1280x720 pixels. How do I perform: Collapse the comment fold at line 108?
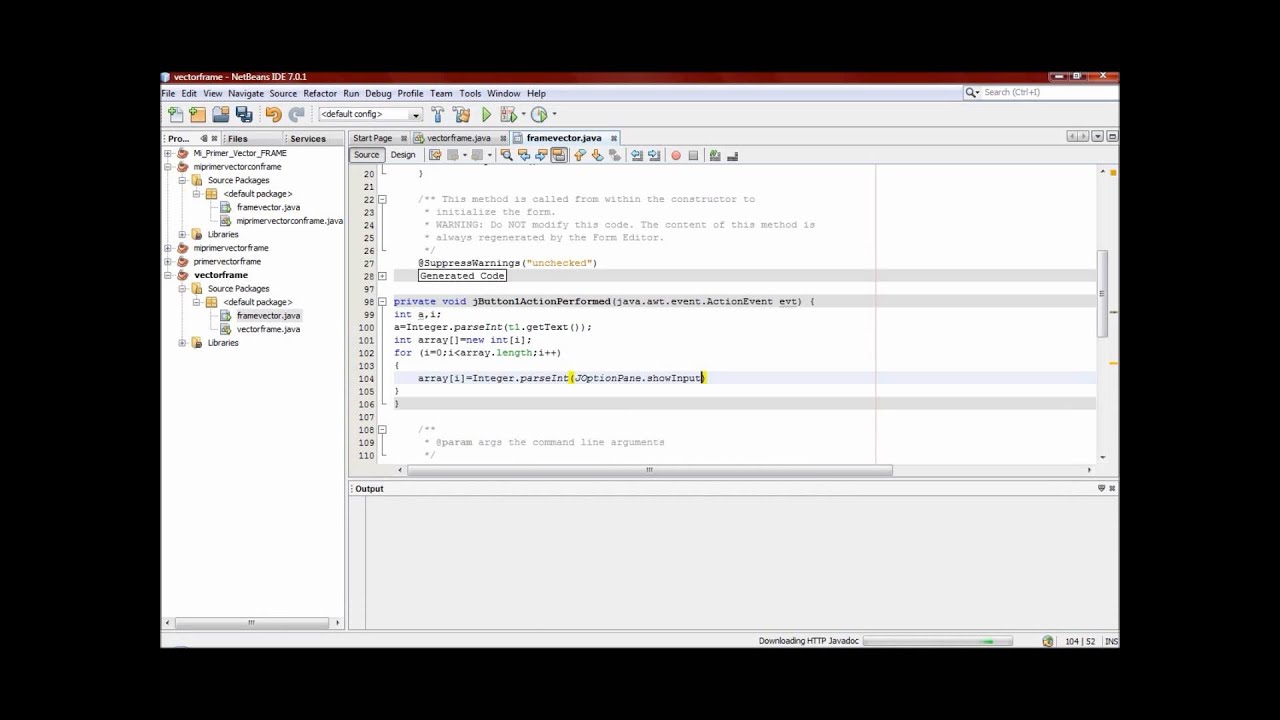(x=382, y=429)
